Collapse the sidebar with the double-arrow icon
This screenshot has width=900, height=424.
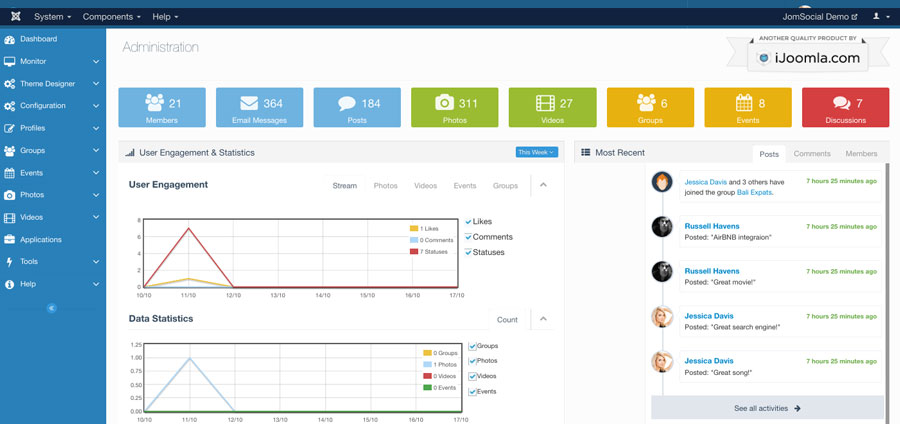tap(52, 308)
